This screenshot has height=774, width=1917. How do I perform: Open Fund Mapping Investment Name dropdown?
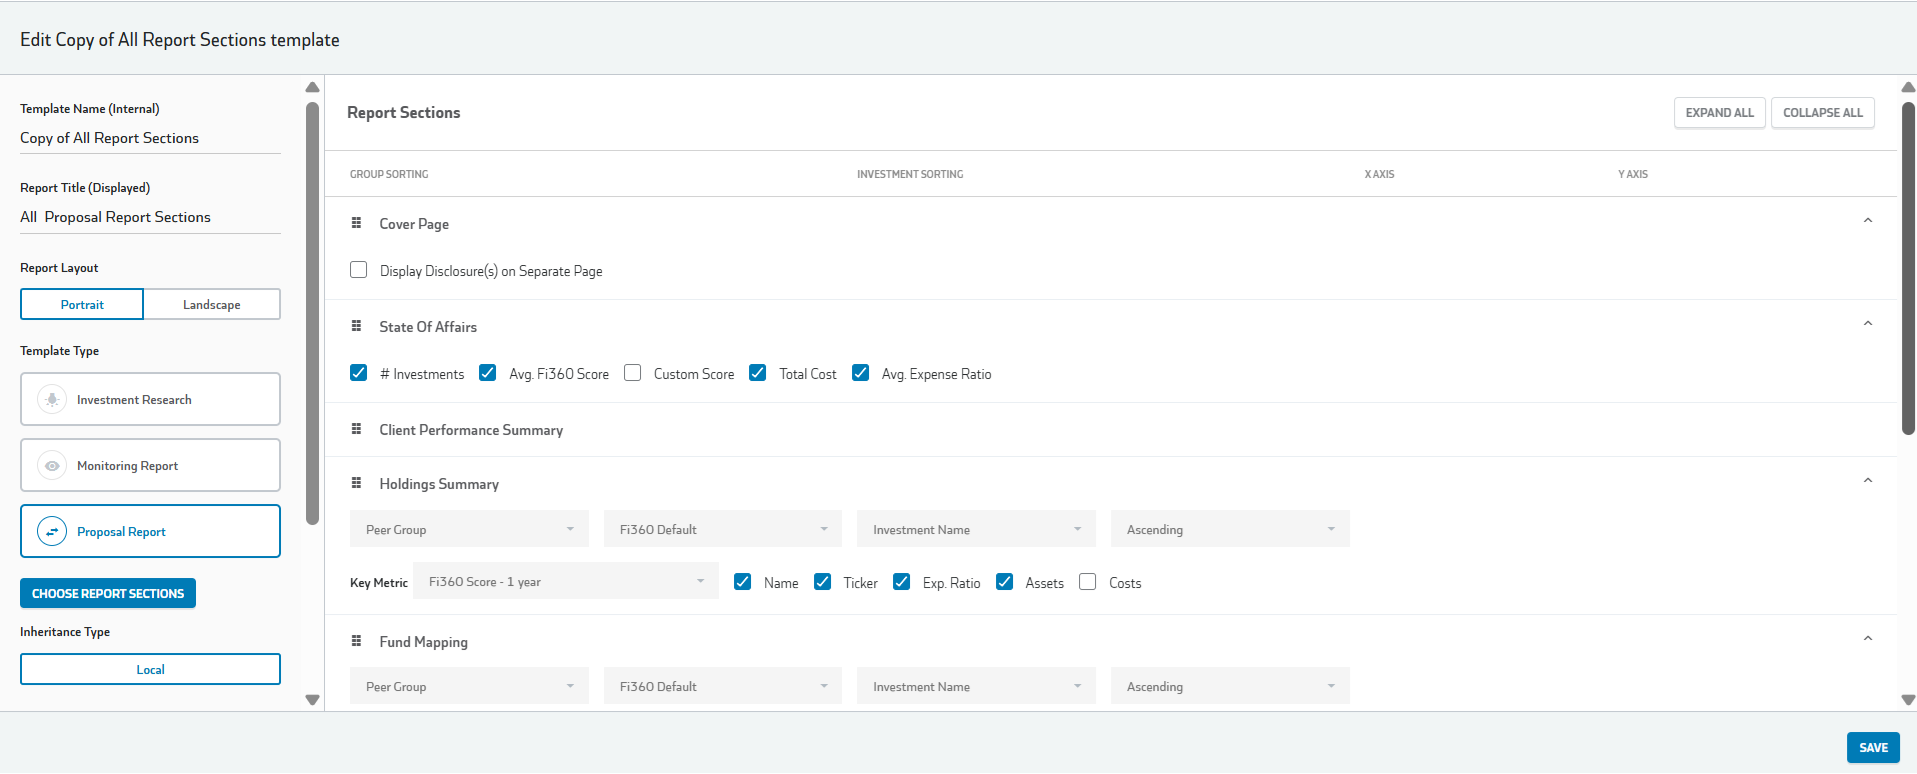click(976, 686)
